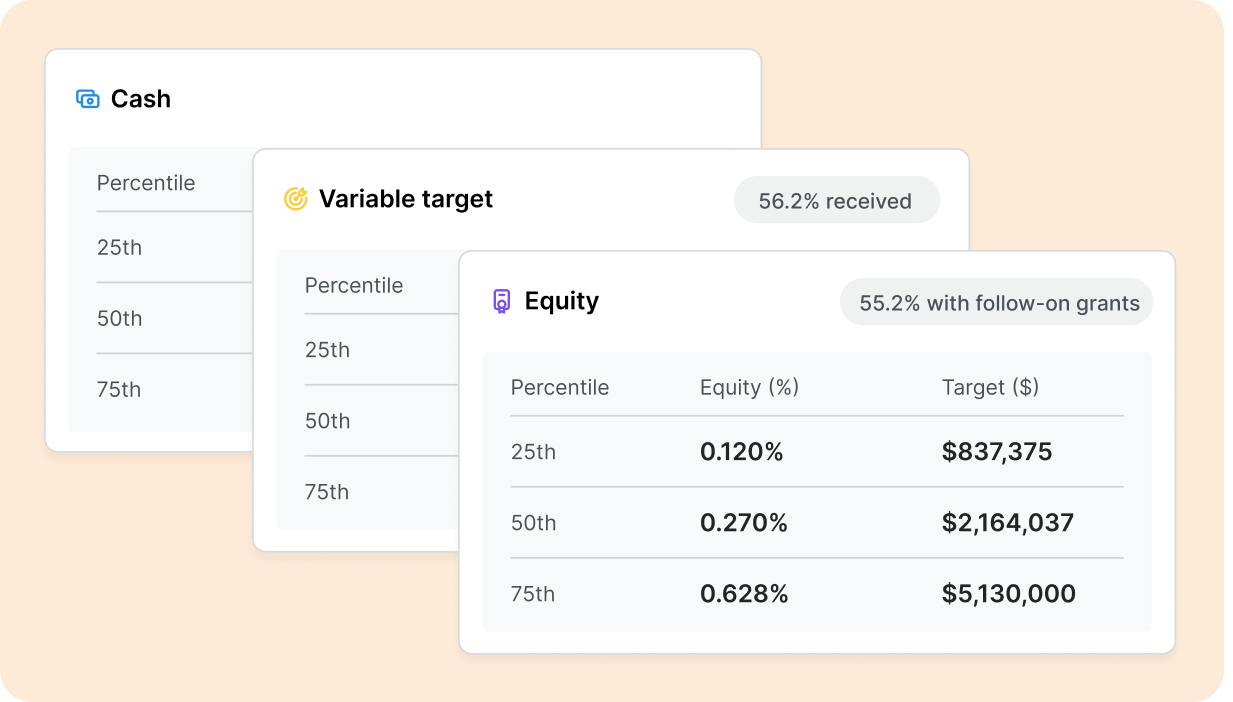Click the ribbon icon beside the Equity title

coord(500,301)
